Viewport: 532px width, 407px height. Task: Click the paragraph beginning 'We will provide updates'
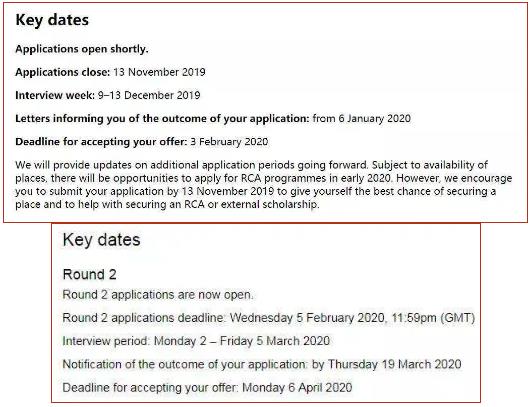[x=264, y=185]
